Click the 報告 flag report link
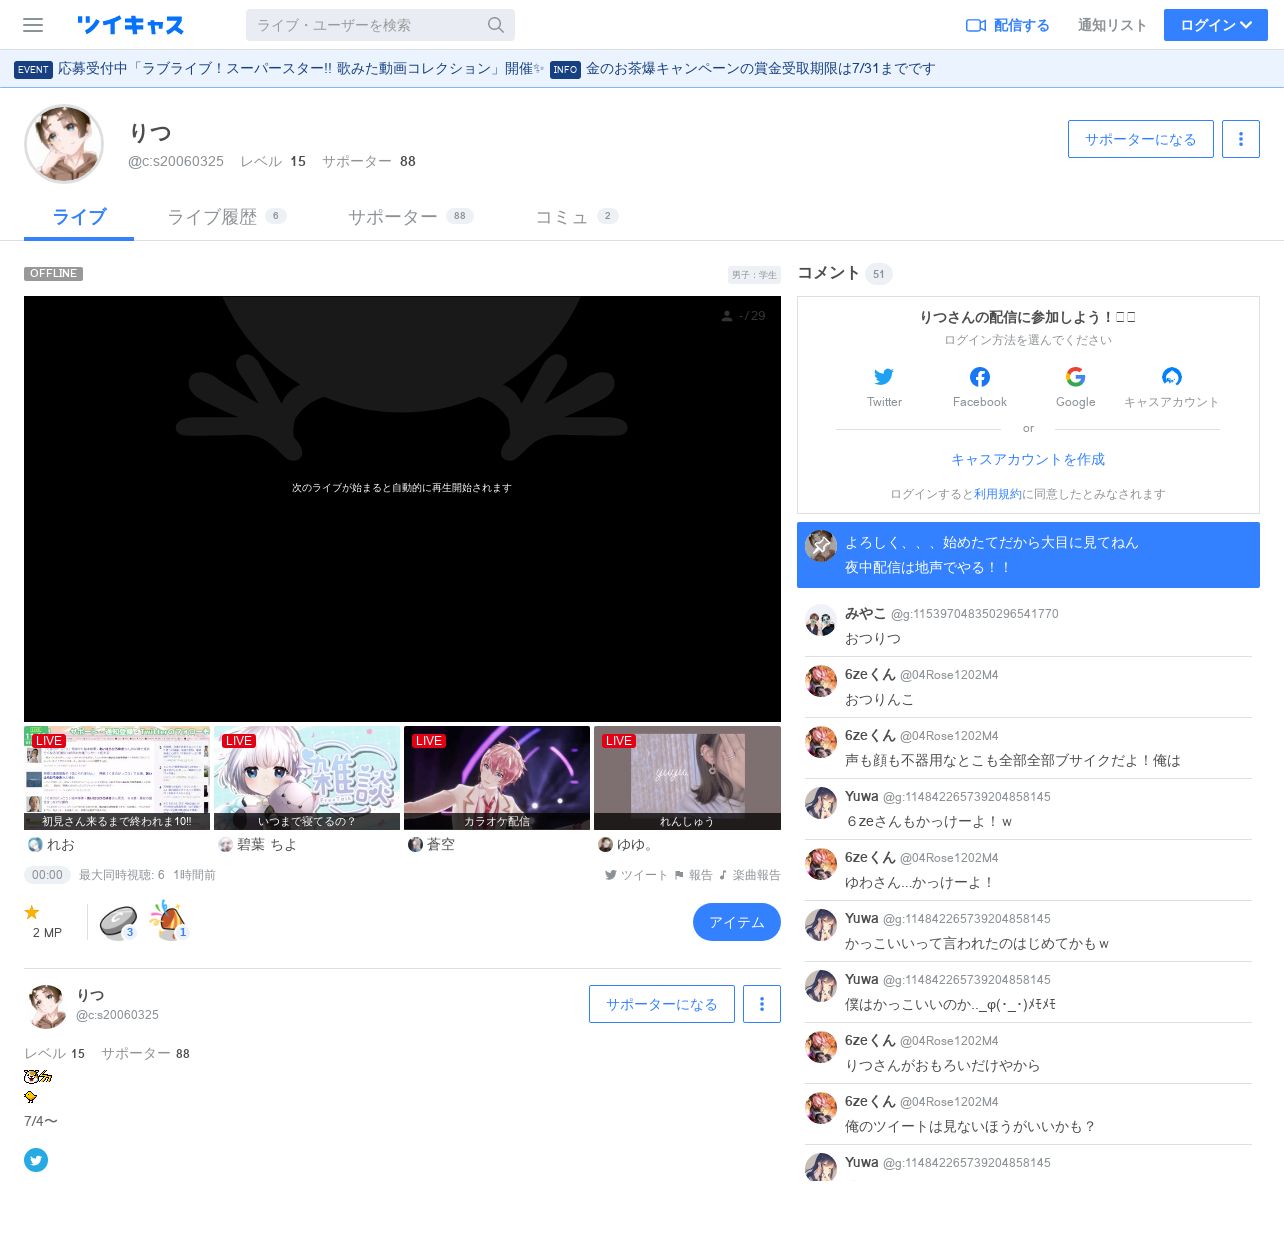Viewport: 1284px width, 1245px height. coord(693,875)
